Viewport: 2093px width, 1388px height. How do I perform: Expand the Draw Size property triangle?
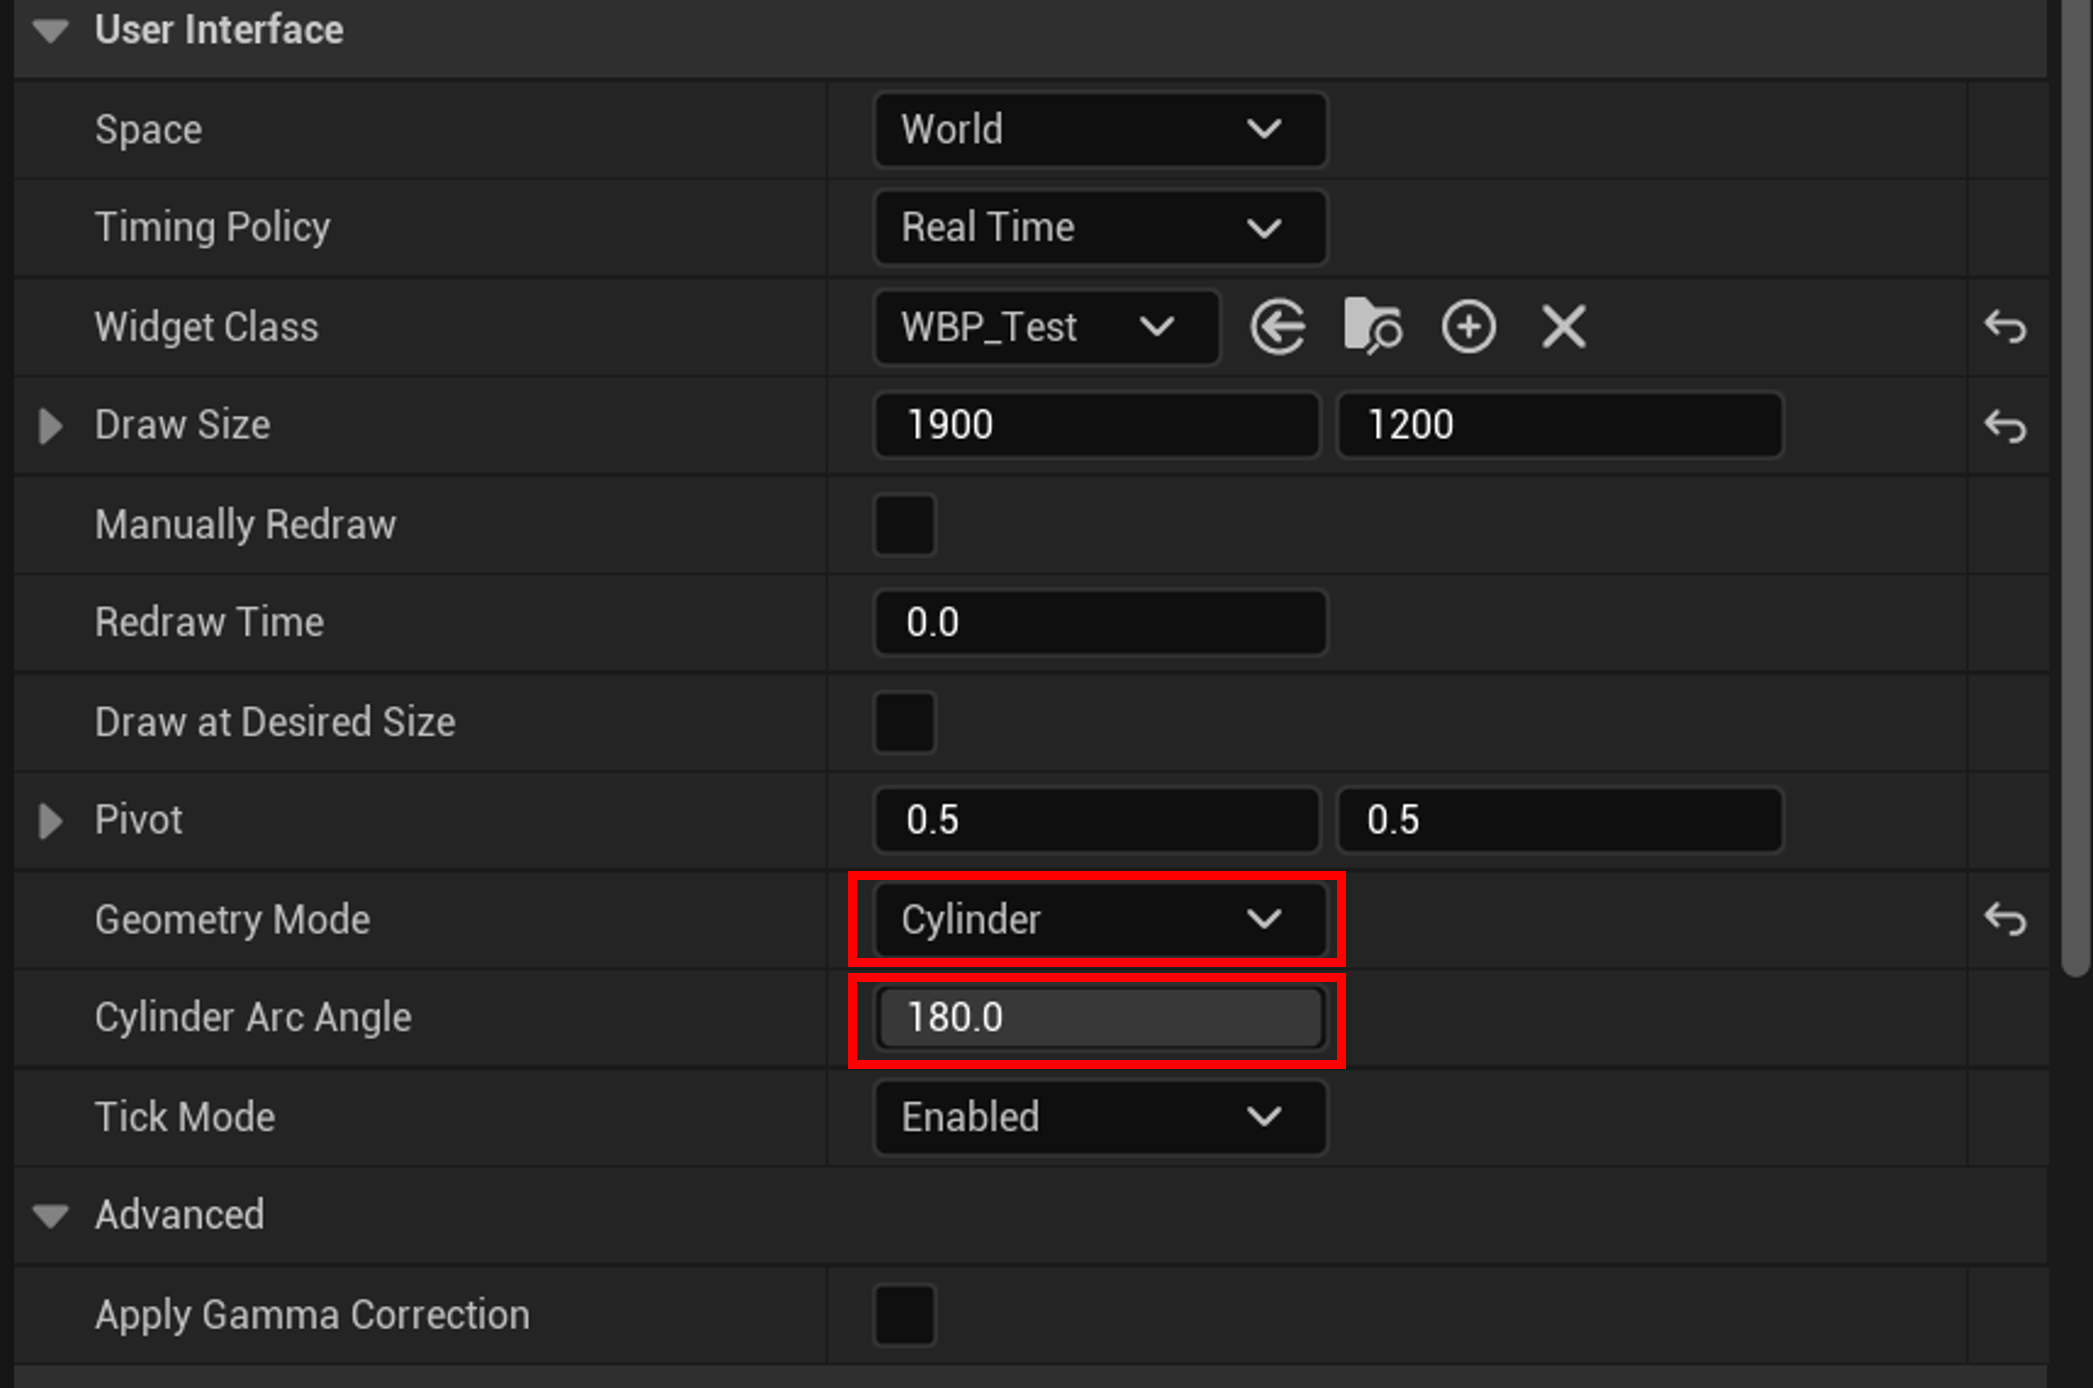click(x=49, y=426)
